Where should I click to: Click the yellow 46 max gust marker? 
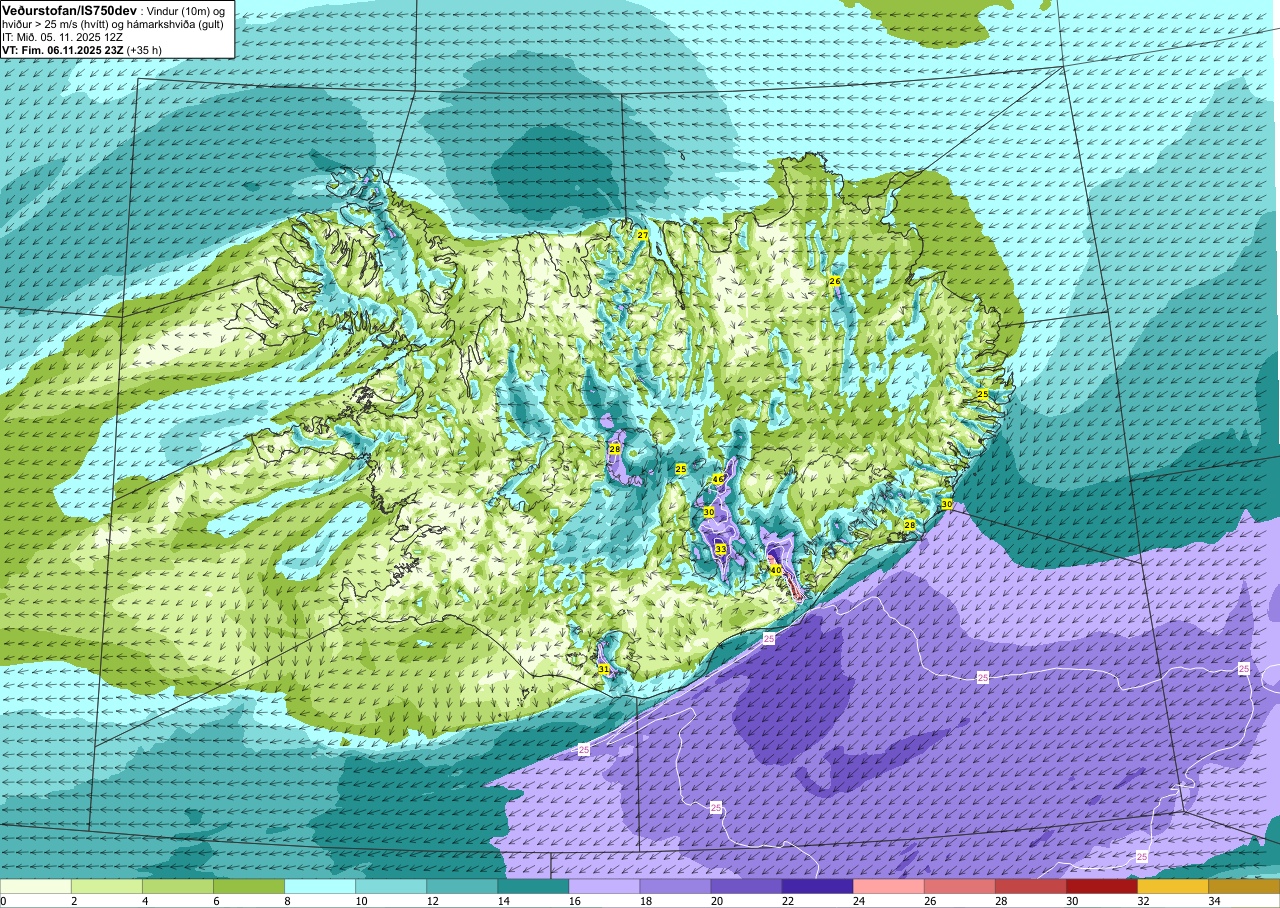tap(718, 479)
